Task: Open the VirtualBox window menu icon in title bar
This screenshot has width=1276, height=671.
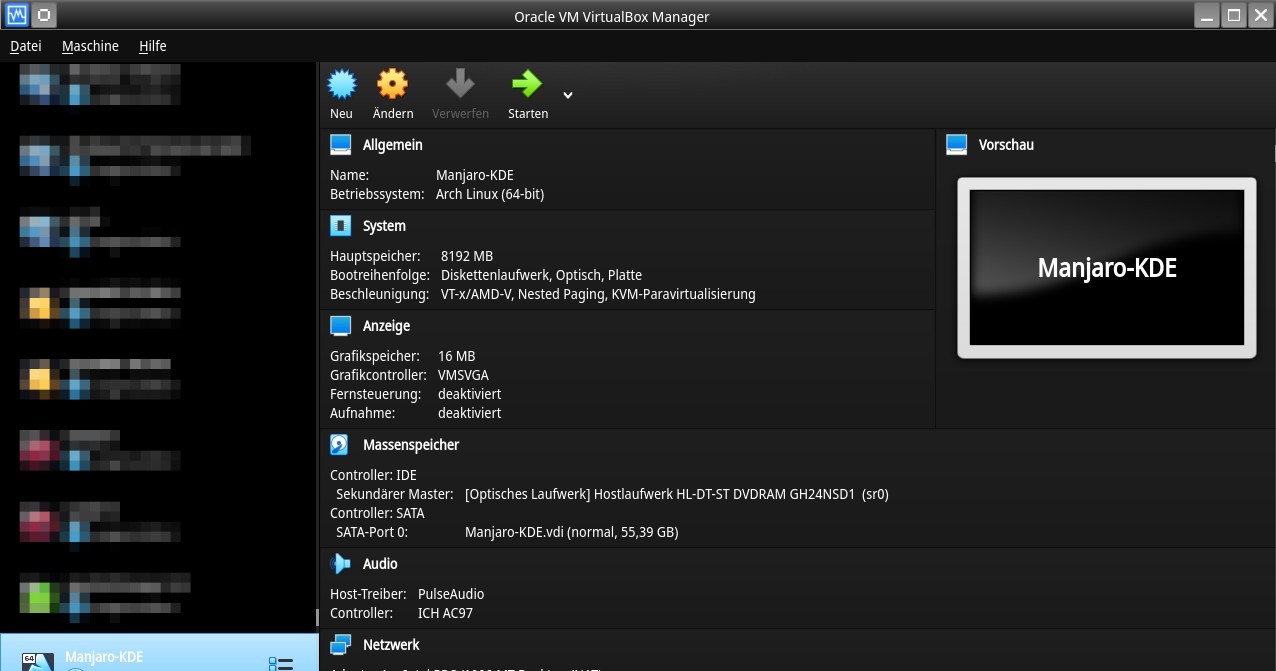Action: point(17,15)
